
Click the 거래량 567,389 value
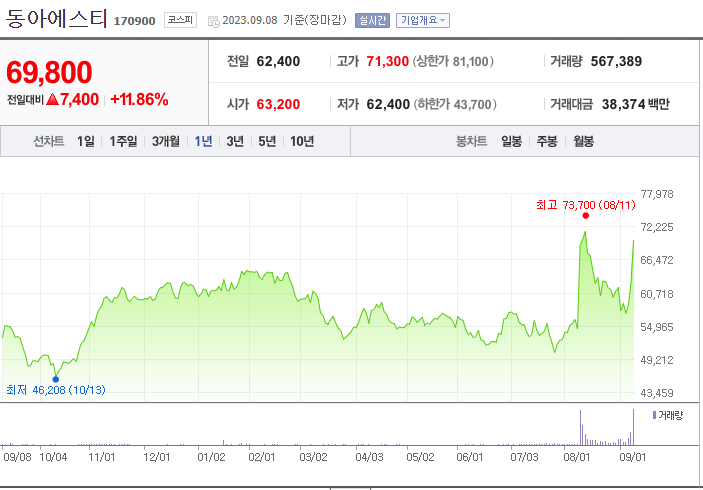tap(616, 61)
